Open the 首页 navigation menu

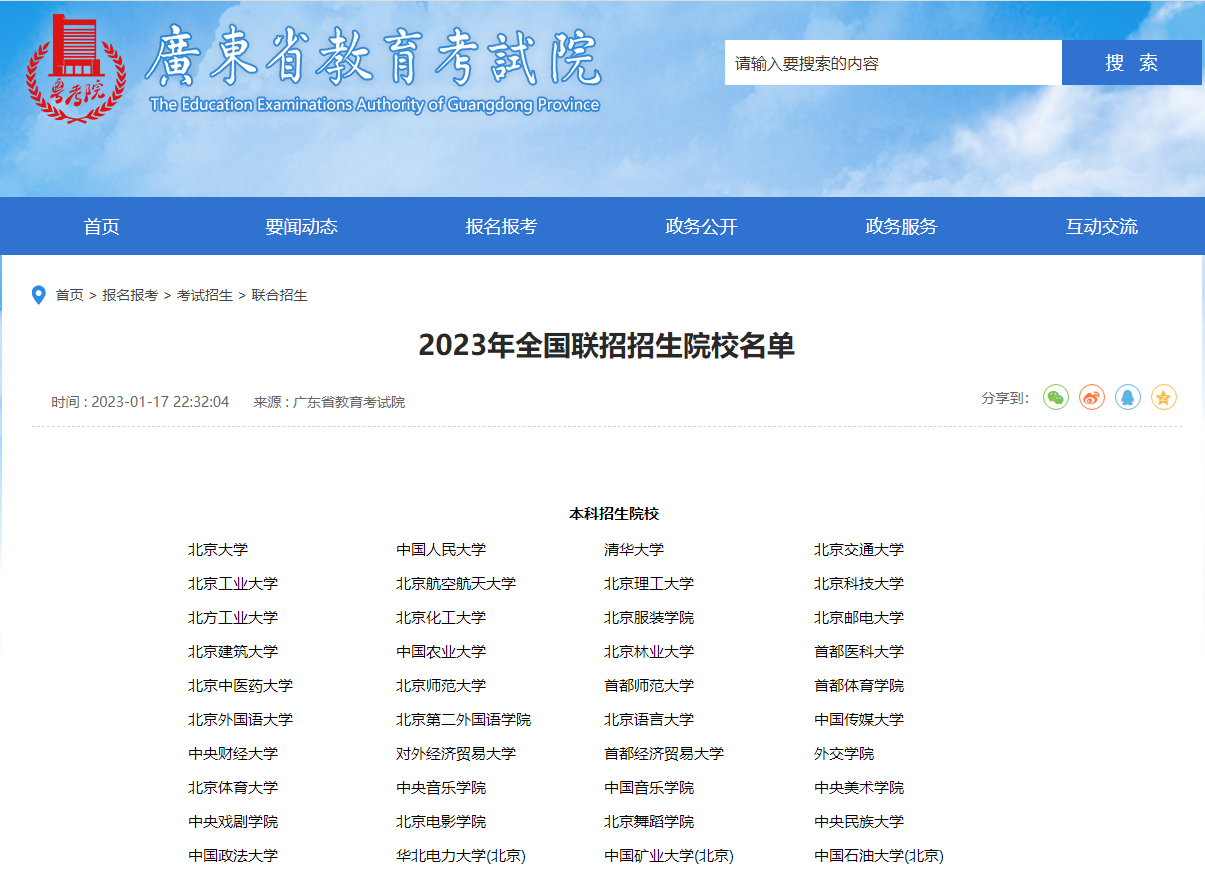point(101,227)
